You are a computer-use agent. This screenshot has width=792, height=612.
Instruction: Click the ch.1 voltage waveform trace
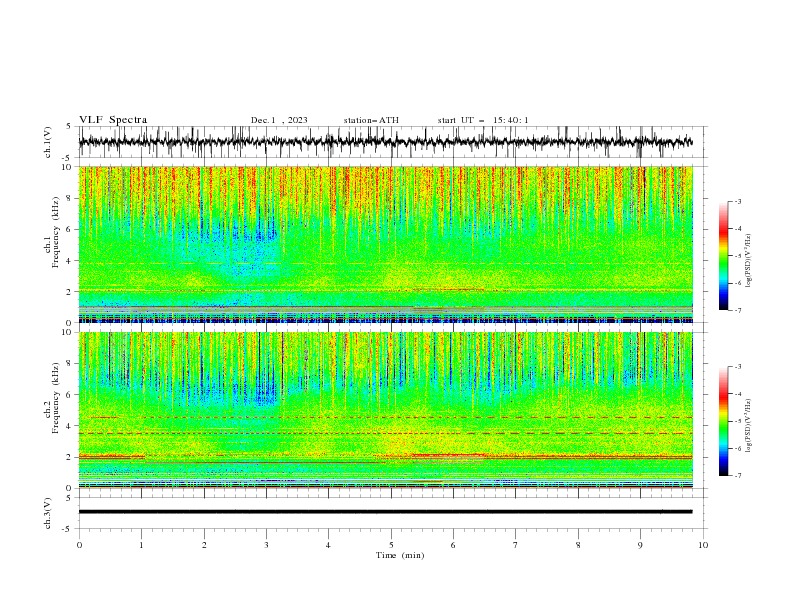coord(385,142)
